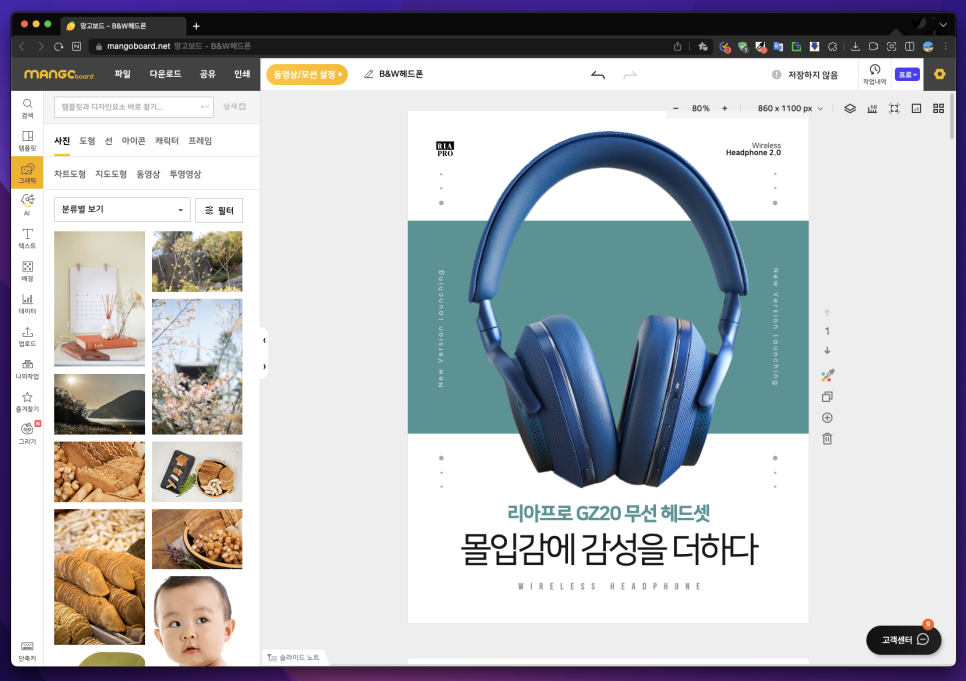The width and height of the screenshot is (966, 681).
Task: Open the 파일 menu
Action: click(123, 74)
